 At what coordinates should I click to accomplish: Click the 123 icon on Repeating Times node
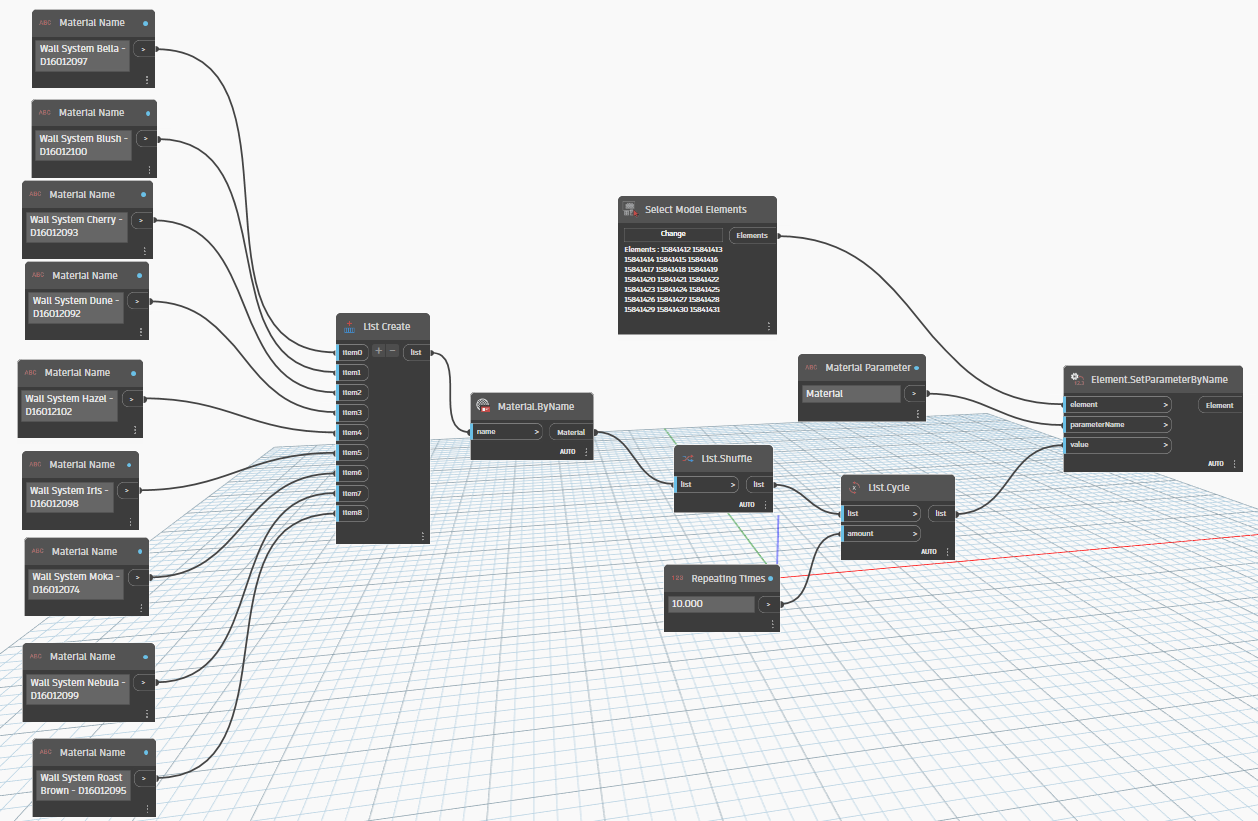pyautogui.click(x=678, y=578)
